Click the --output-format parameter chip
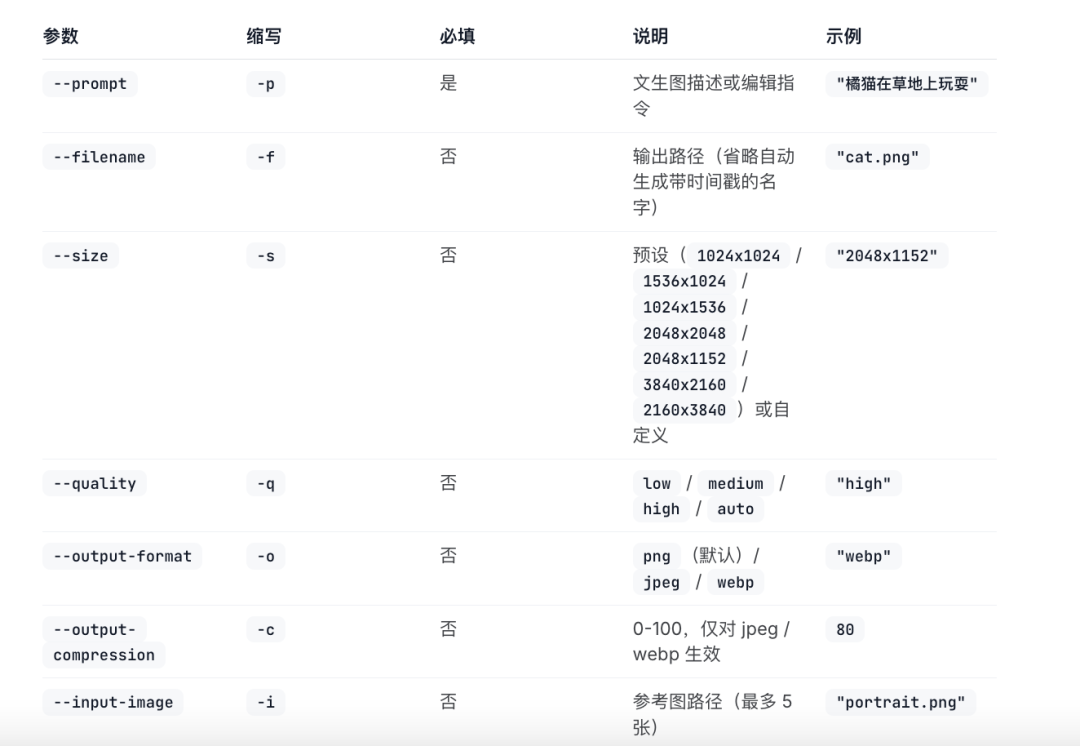Viewport: 1080px width, 746px height. (x=122, y=556)
